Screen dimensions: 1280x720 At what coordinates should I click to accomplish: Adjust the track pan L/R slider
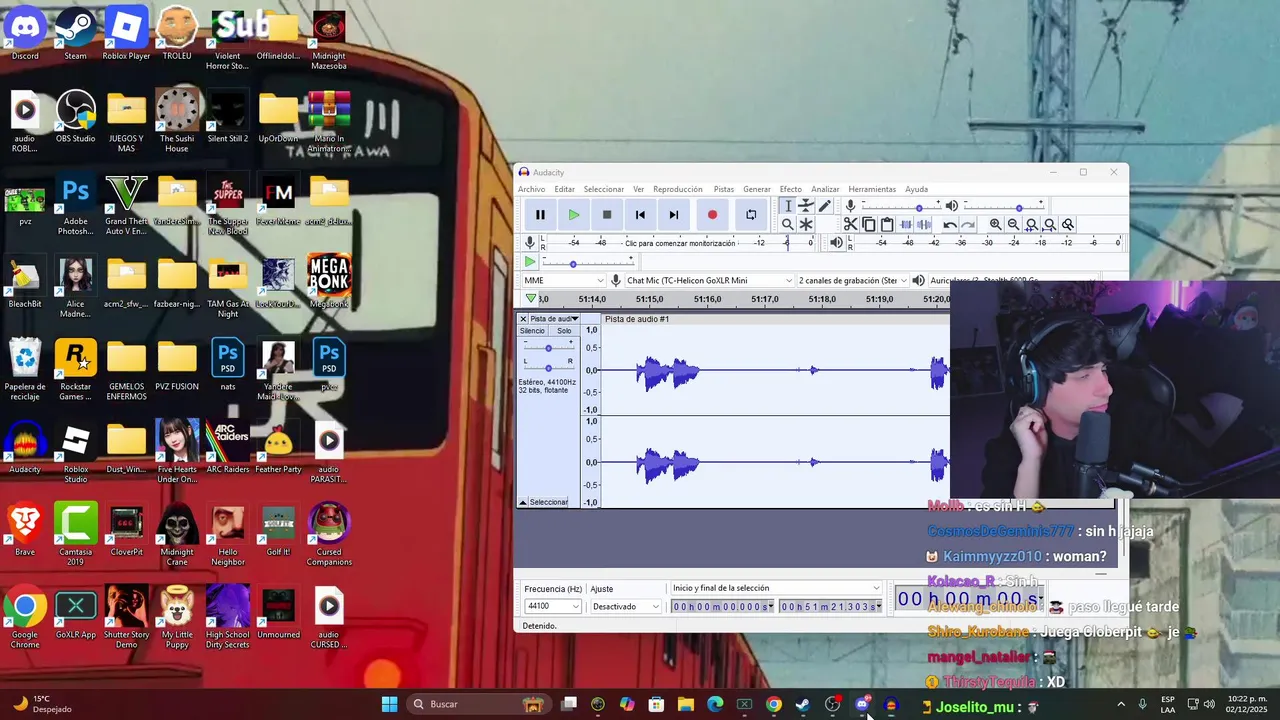[548, 367]
